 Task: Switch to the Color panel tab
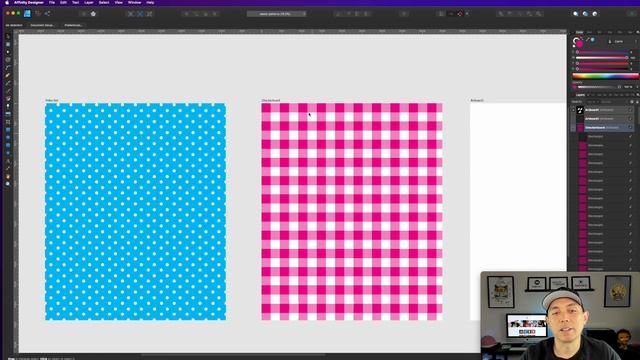point(580,32)
